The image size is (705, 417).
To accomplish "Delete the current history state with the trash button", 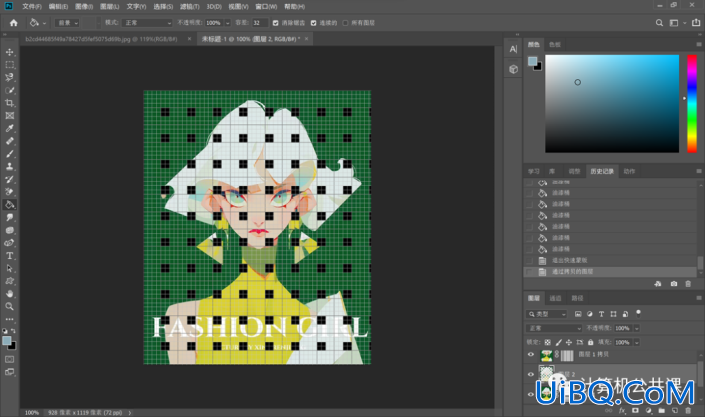I will pyautogui.click(x=688, y=284).
